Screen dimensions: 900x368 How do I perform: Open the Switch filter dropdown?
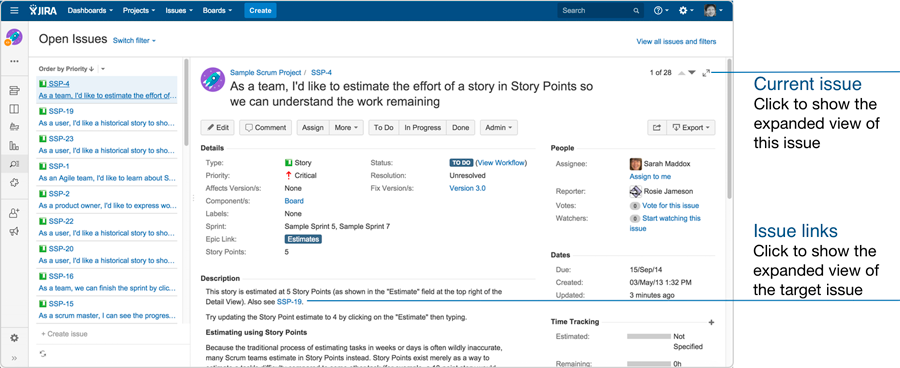click(x=134, y=41)
